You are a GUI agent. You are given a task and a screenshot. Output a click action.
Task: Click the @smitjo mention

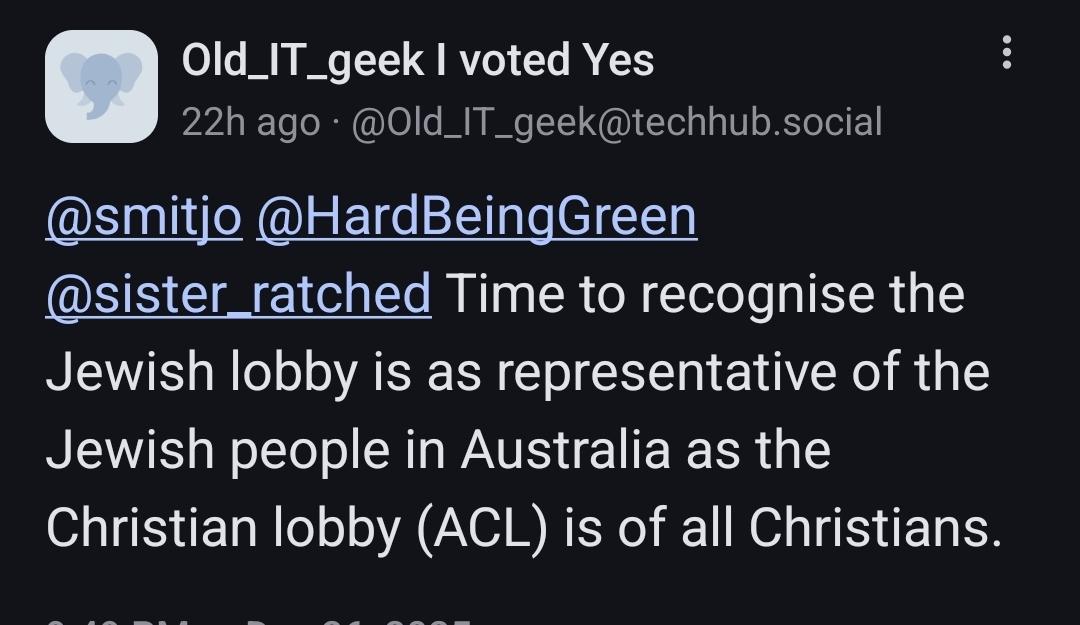[144, 218]
